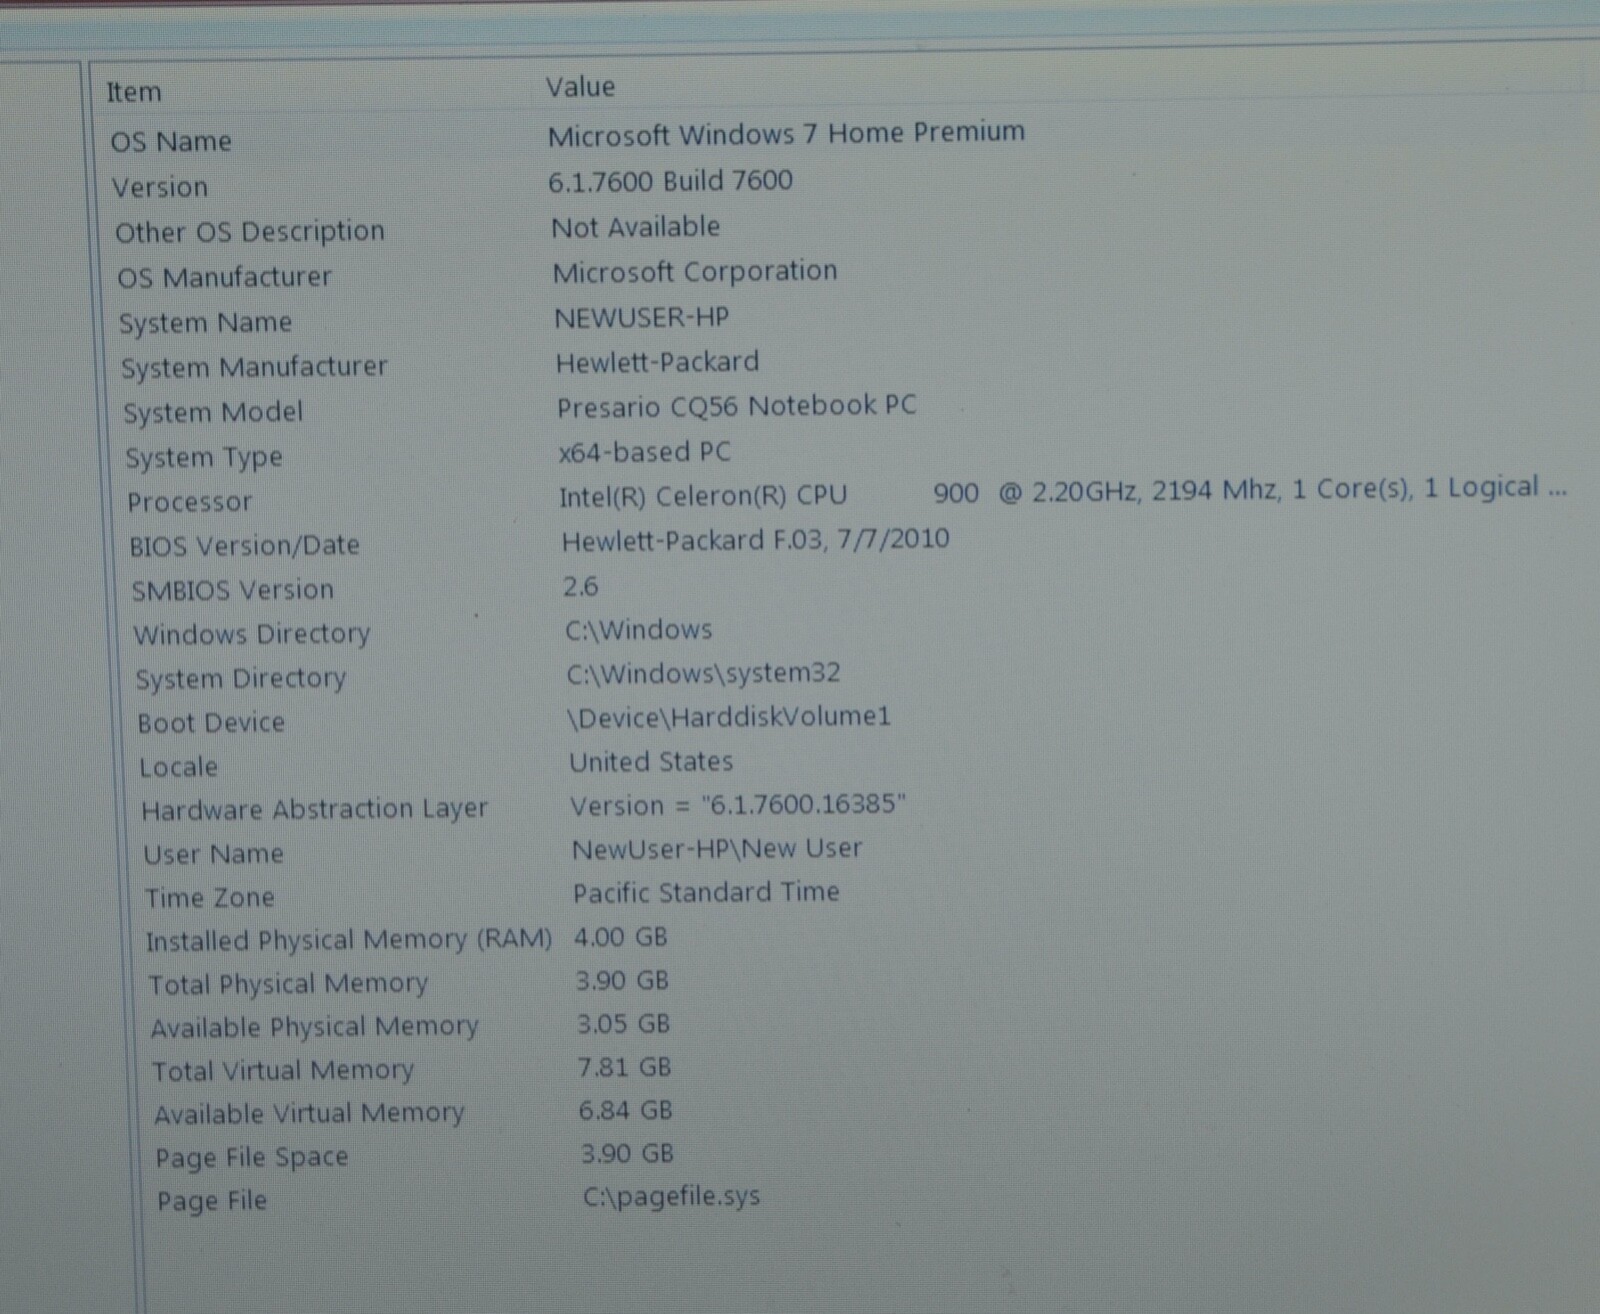Screen dimensions: 1600x1314
Task: Select the Page File Space label
Action: (x=252, y=1158)
